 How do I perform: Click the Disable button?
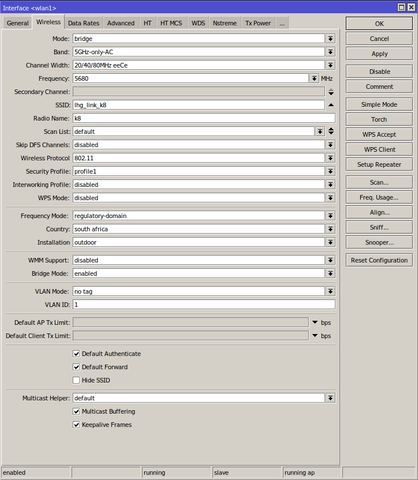(379, 71)
